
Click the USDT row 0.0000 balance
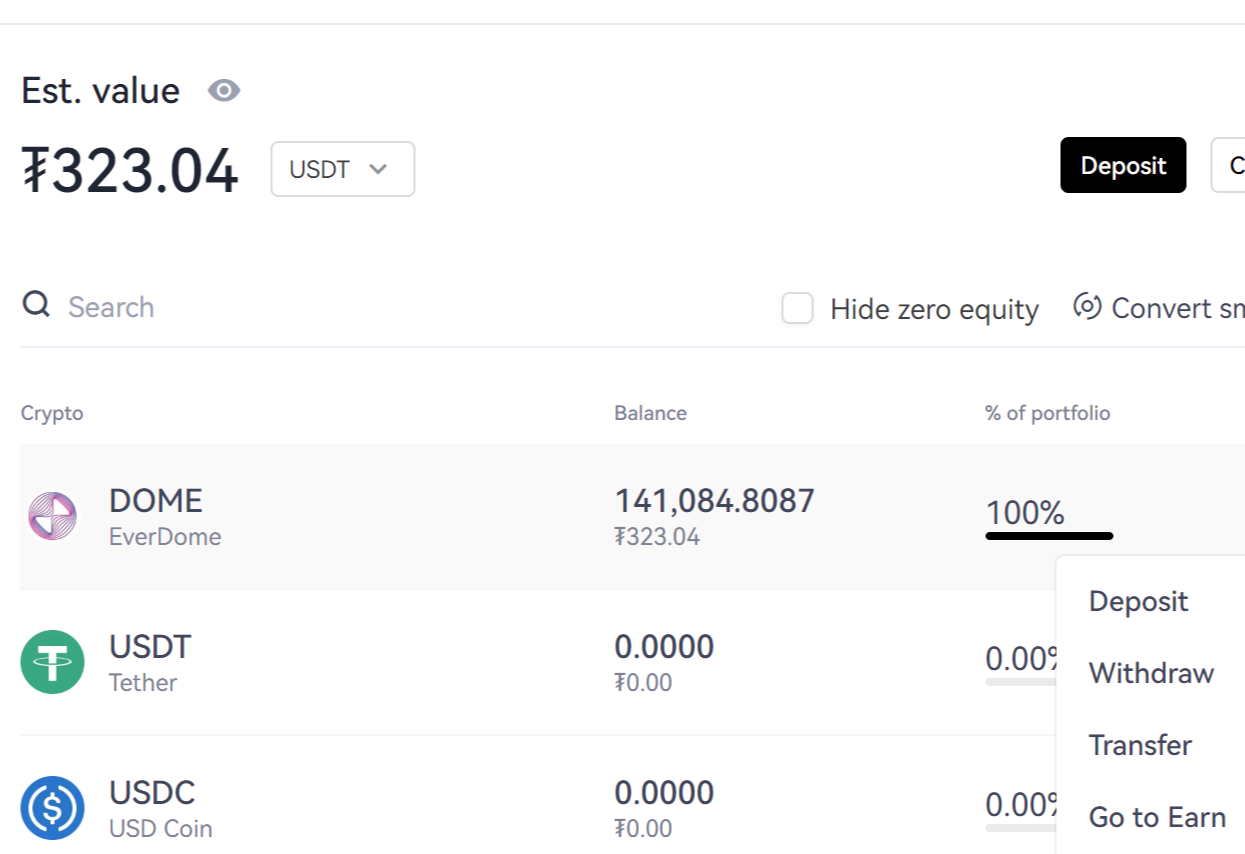[x=664, y=646]
